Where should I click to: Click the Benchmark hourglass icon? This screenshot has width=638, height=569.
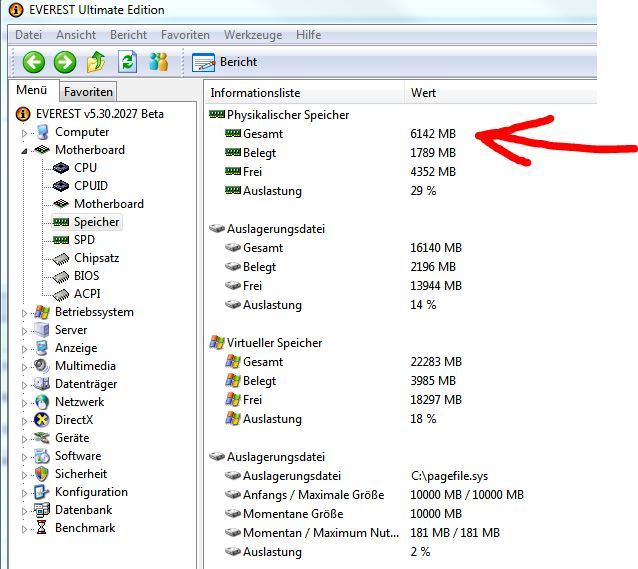click(x=42, y=528)
